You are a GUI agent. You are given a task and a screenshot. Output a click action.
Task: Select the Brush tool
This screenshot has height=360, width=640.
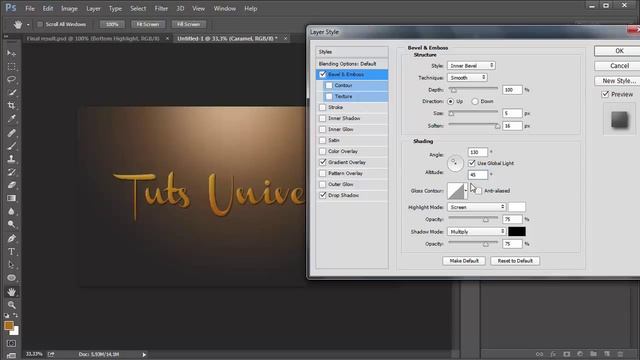(x=11, y=146)
